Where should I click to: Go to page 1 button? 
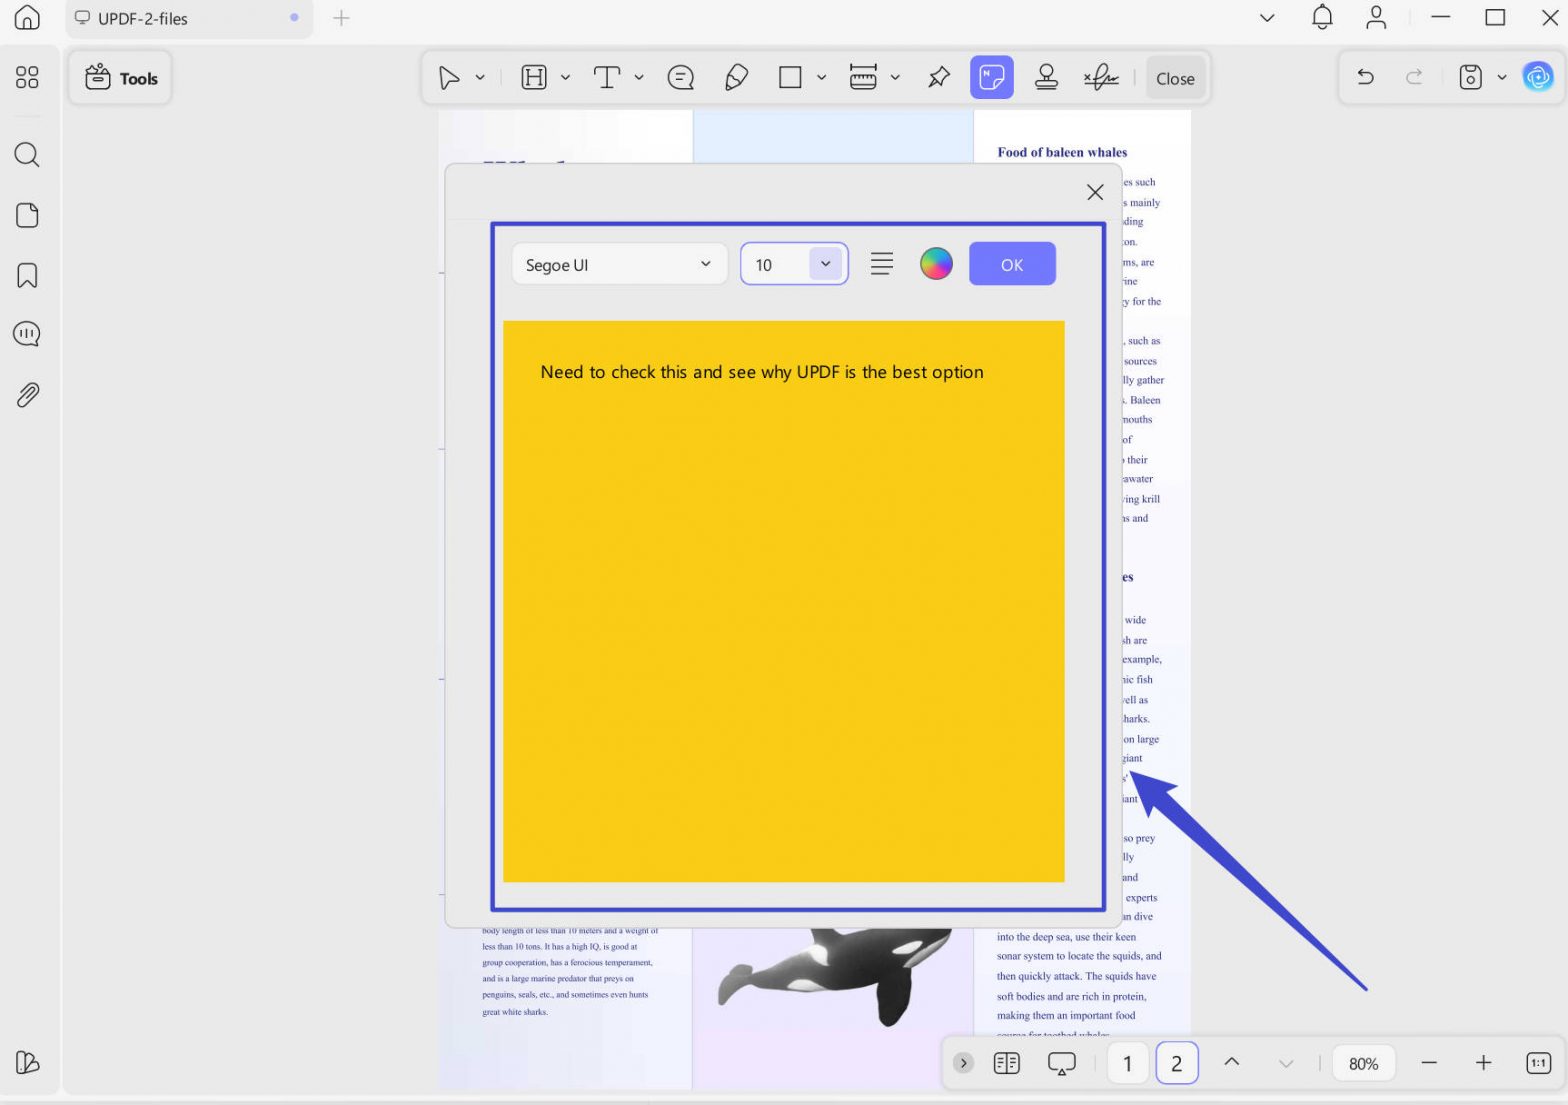1127,1063
